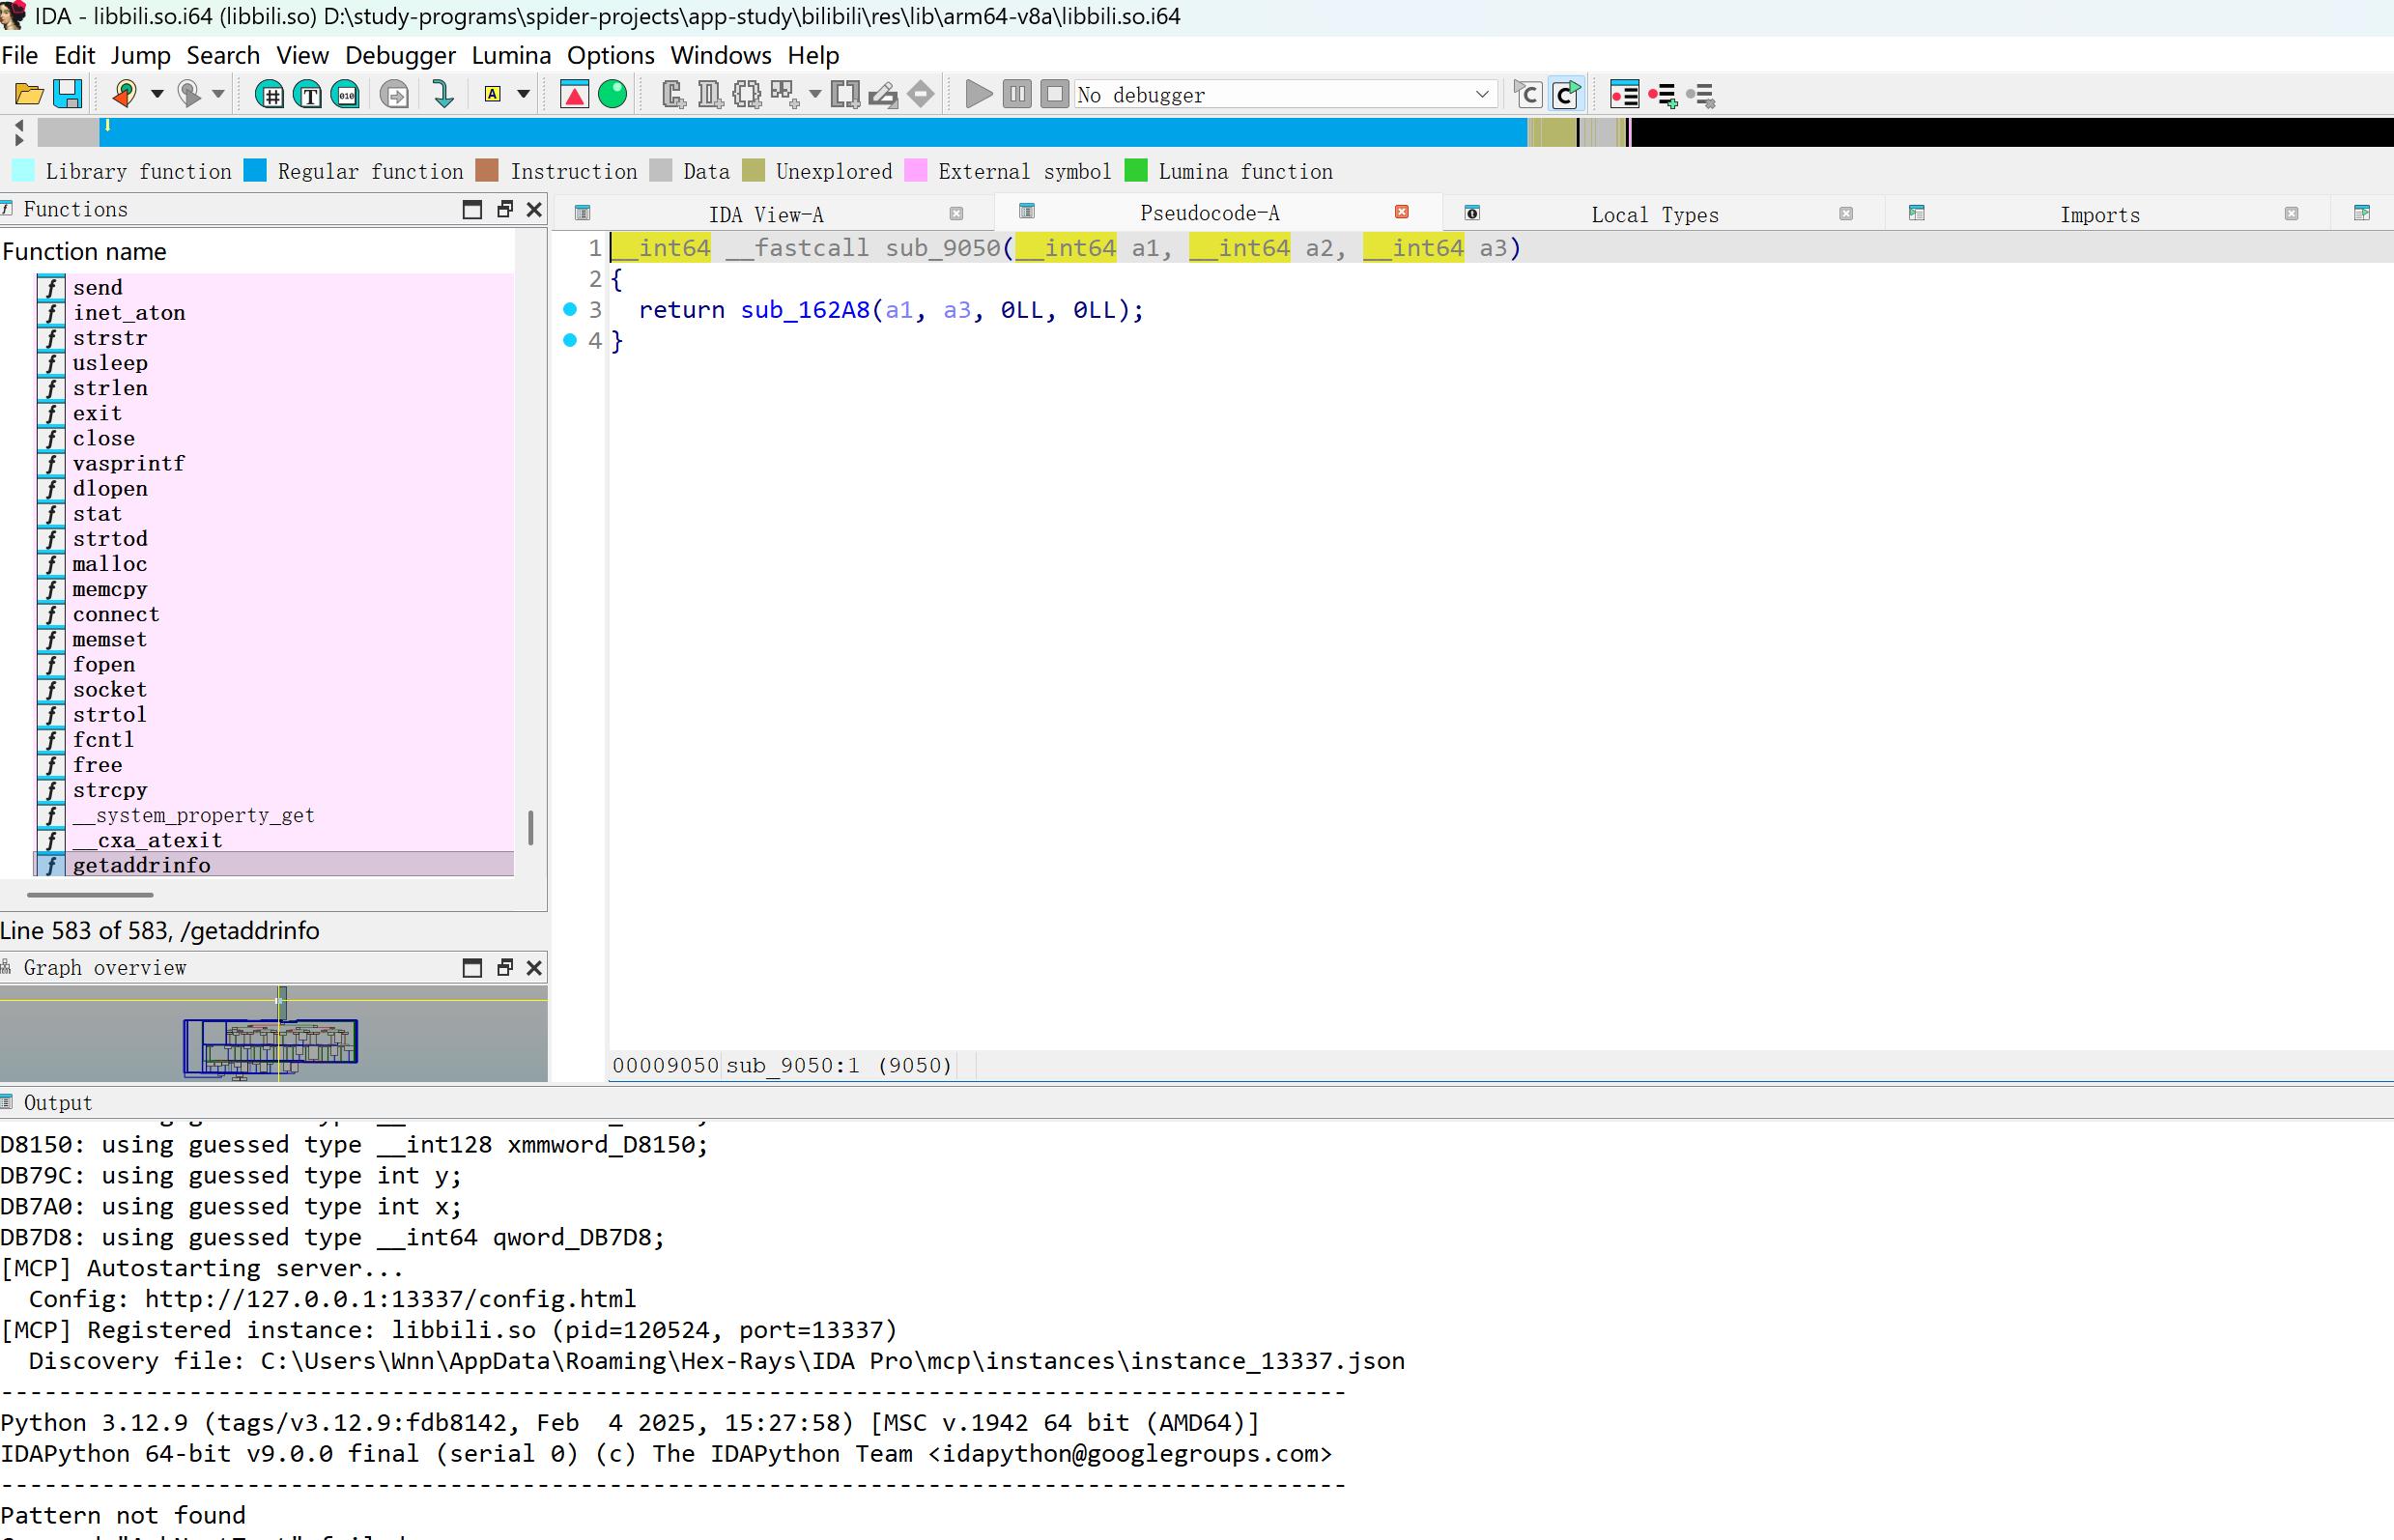The width and height of the screenshot is (2394, 1540).
Task: Open the Jump menu
Action: [140, 55]
